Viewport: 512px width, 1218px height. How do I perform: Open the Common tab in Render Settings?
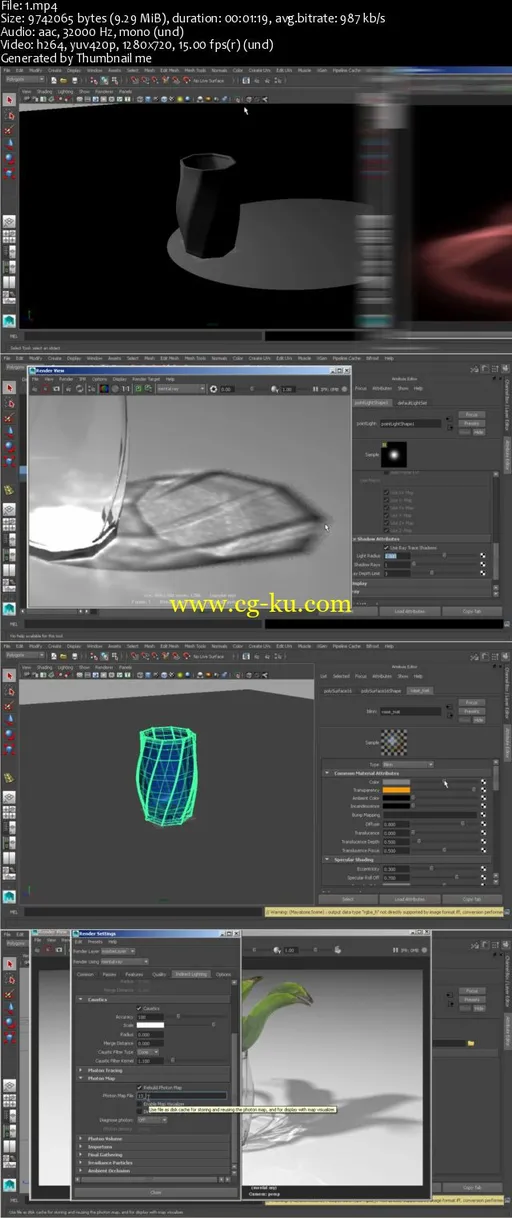[x=86, y=974]
